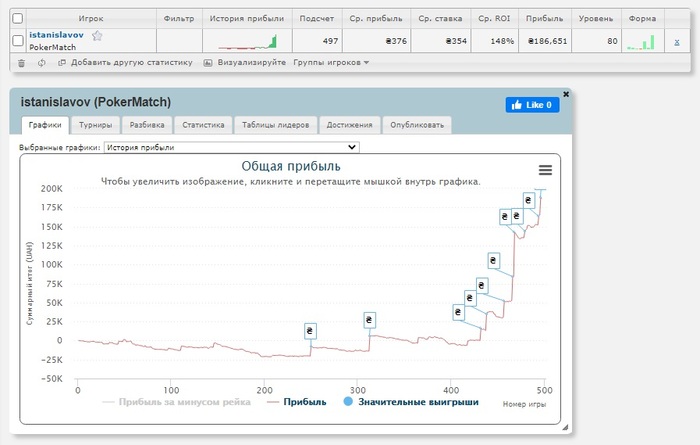The height and width of the screenshot is (445, 700).
Task: Click the win marker near game 313
Action: click(369, 320)
